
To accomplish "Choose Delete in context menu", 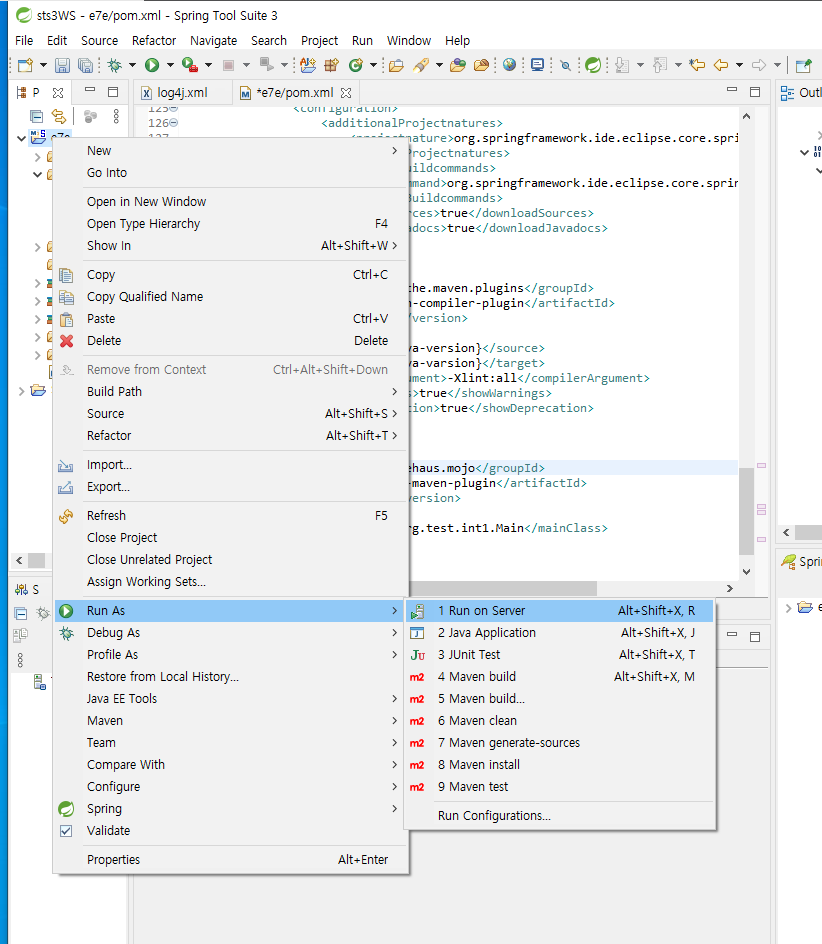I will pos(231,341).
